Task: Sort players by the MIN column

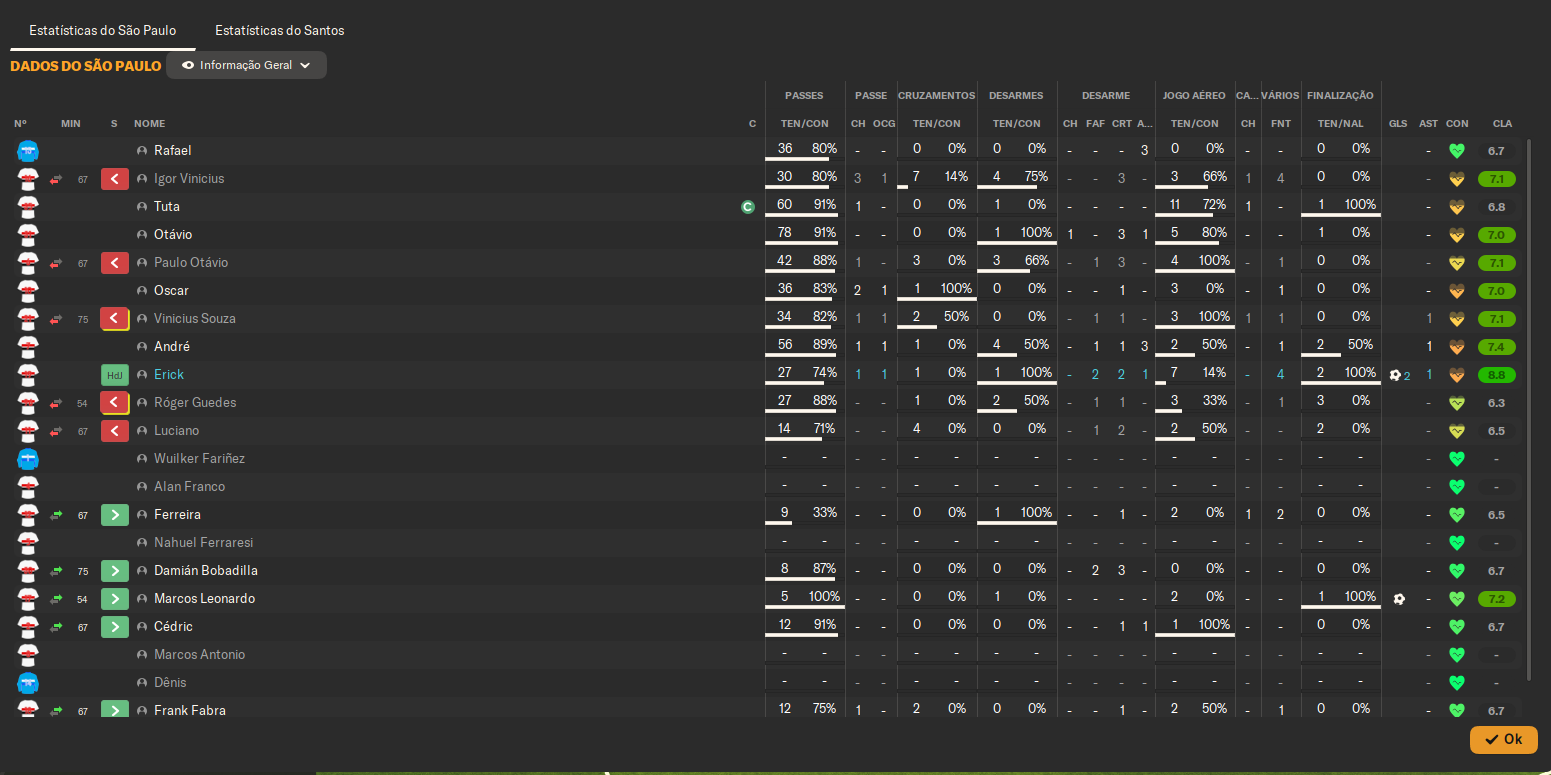Action: pos(70,124)
